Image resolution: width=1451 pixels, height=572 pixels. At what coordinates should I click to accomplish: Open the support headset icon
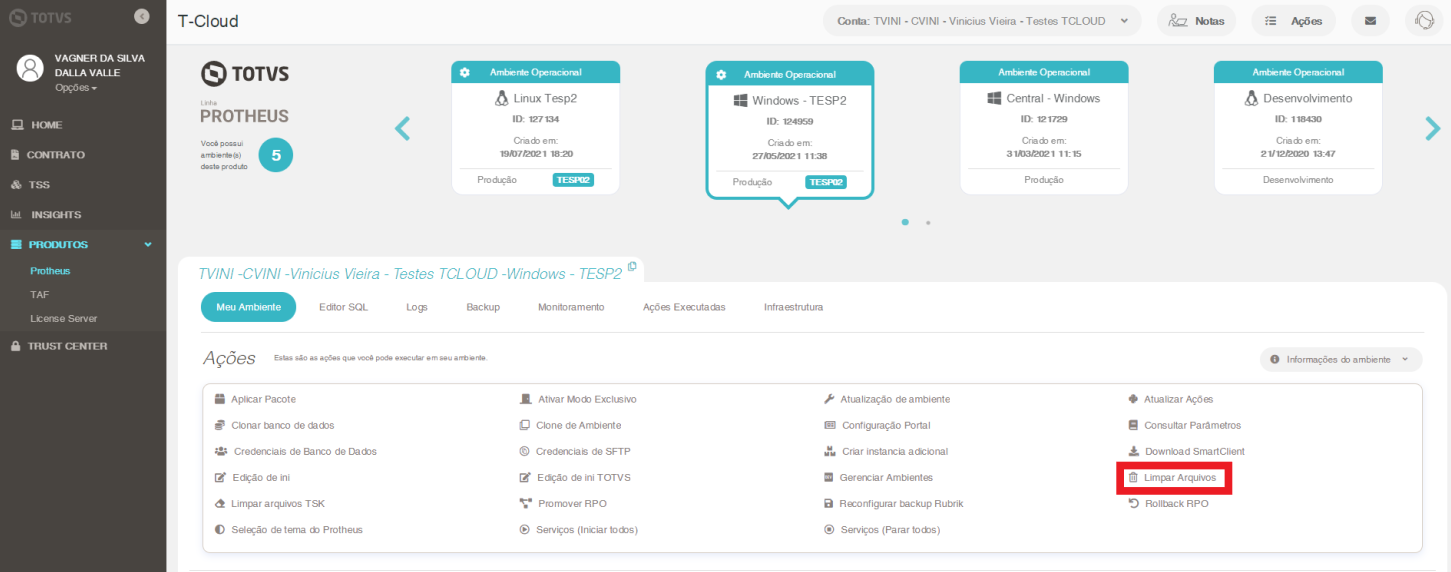pos(1425,20)
